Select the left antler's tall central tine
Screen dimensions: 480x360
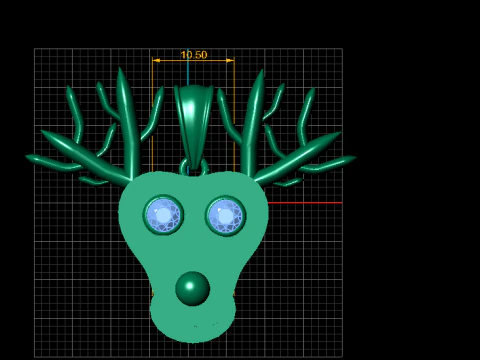coord(128,123)
